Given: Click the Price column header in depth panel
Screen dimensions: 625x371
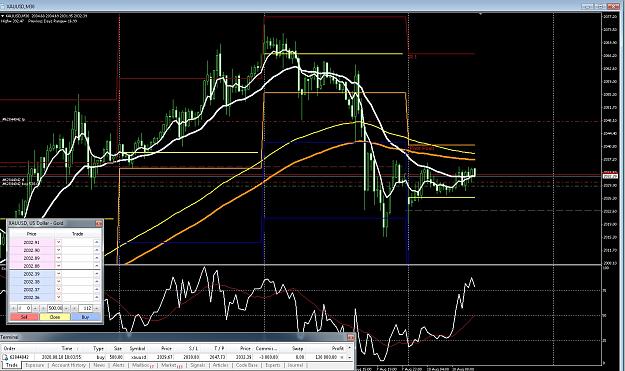Looking at the screenshot, I should (31, 234).
